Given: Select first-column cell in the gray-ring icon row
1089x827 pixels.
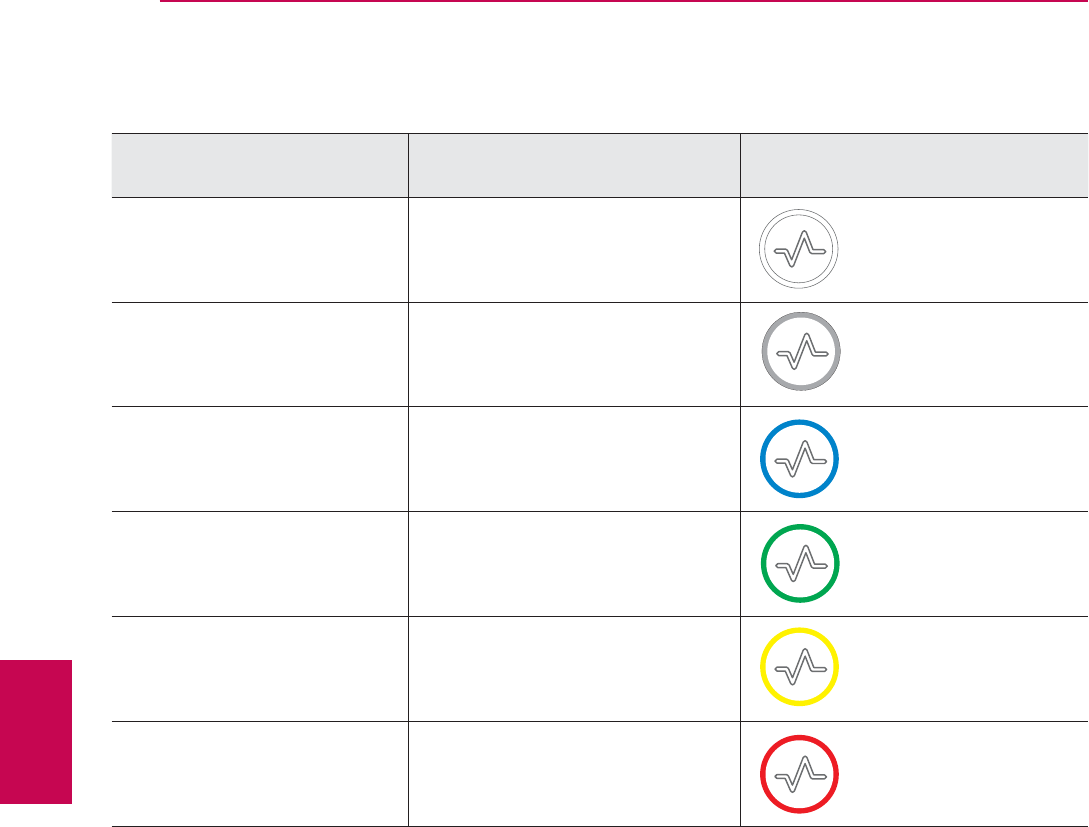Looking at the screenshot, I should pos(259,354).
